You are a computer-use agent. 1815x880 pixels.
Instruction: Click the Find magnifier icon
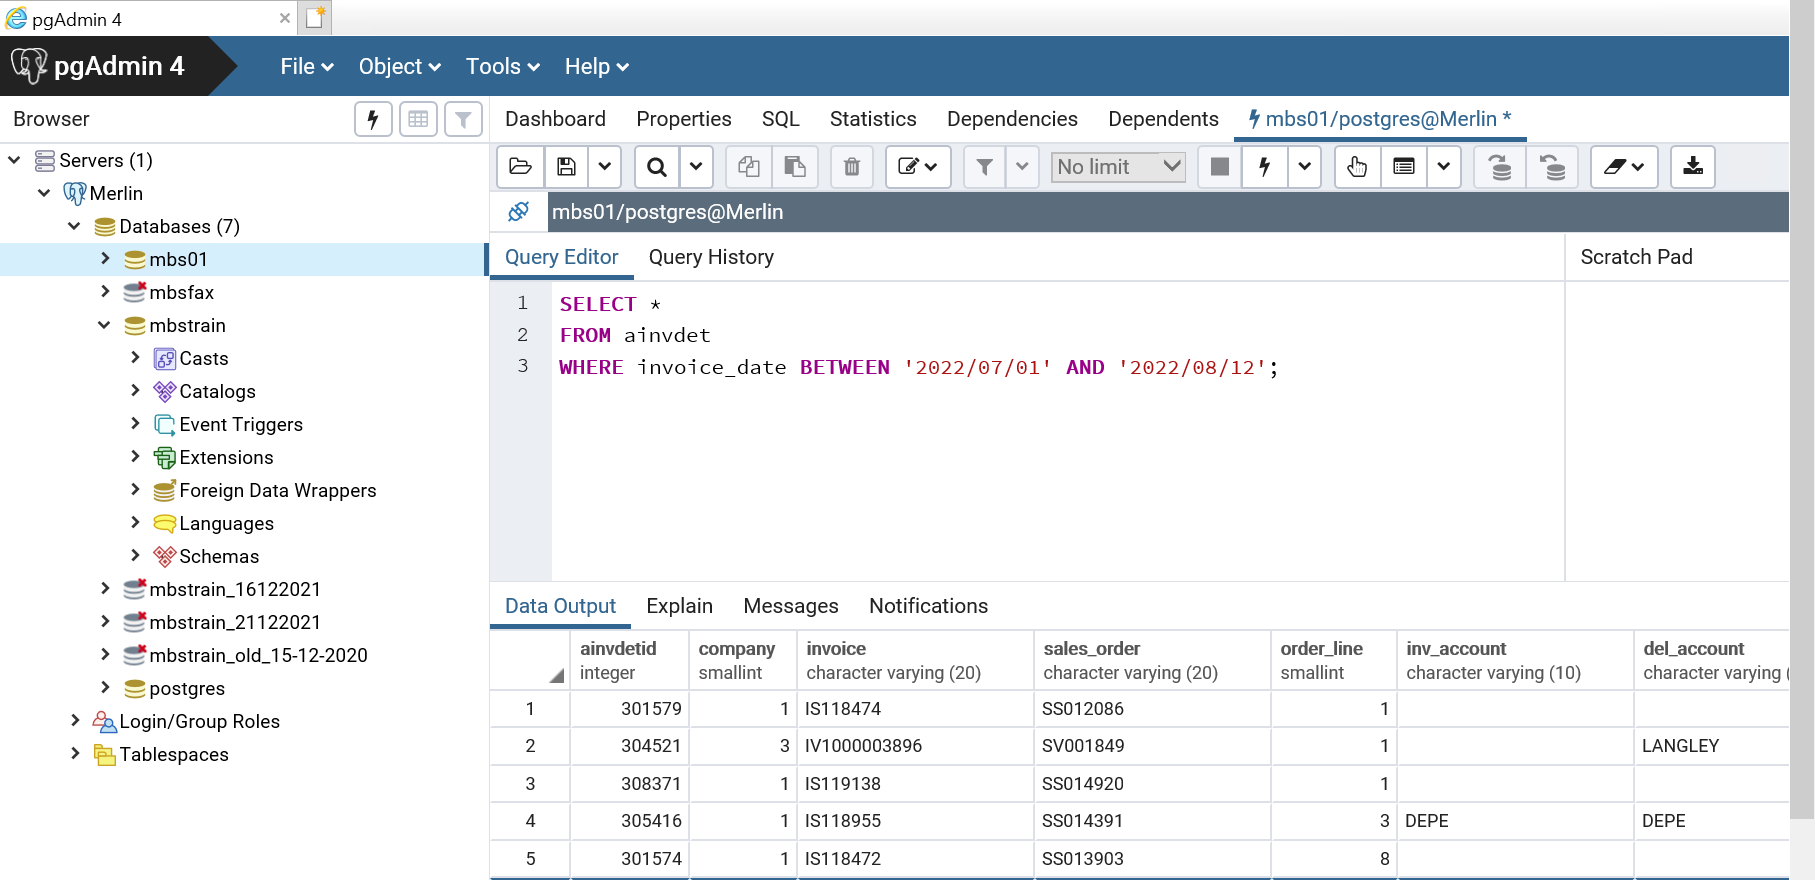click(x=657, y=167)
